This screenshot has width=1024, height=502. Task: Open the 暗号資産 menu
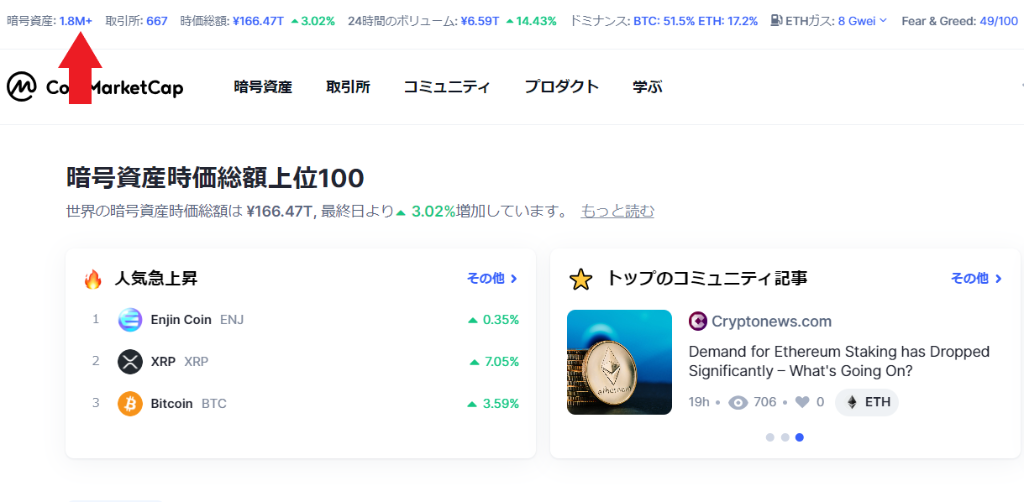point(263,87)
